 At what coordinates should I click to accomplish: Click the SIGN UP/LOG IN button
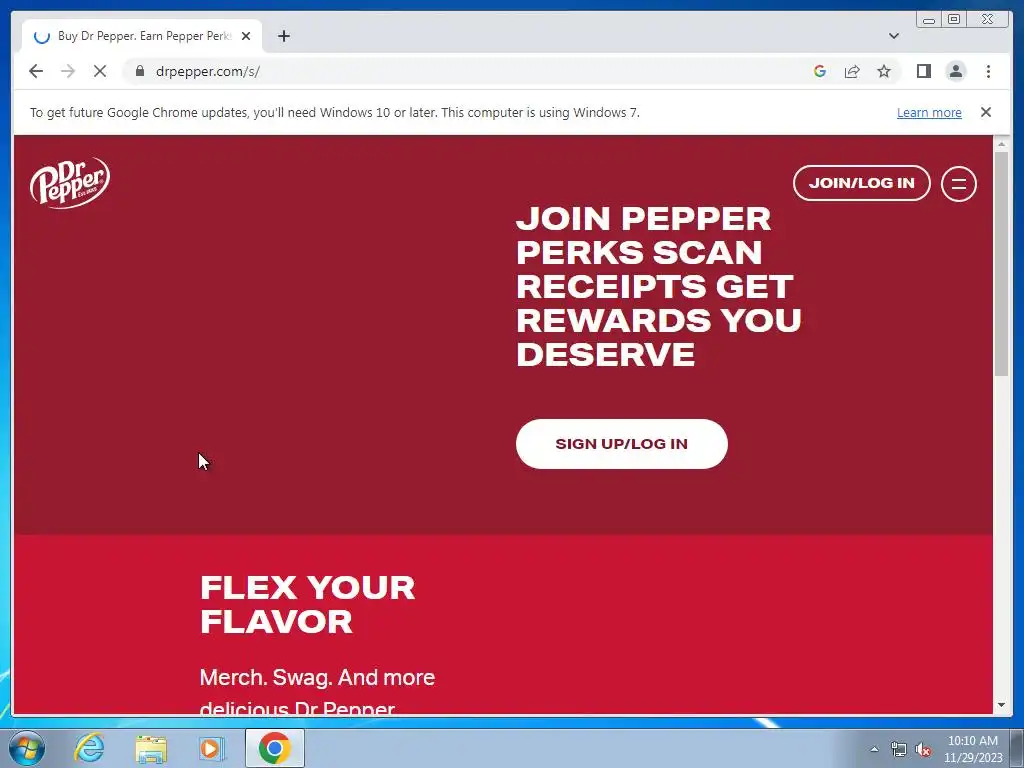[621, 444]
